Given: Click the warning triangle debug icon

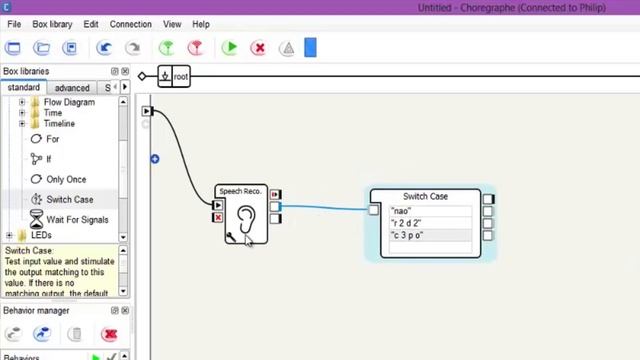Looking at the screenshot, I should click(287, 49).
